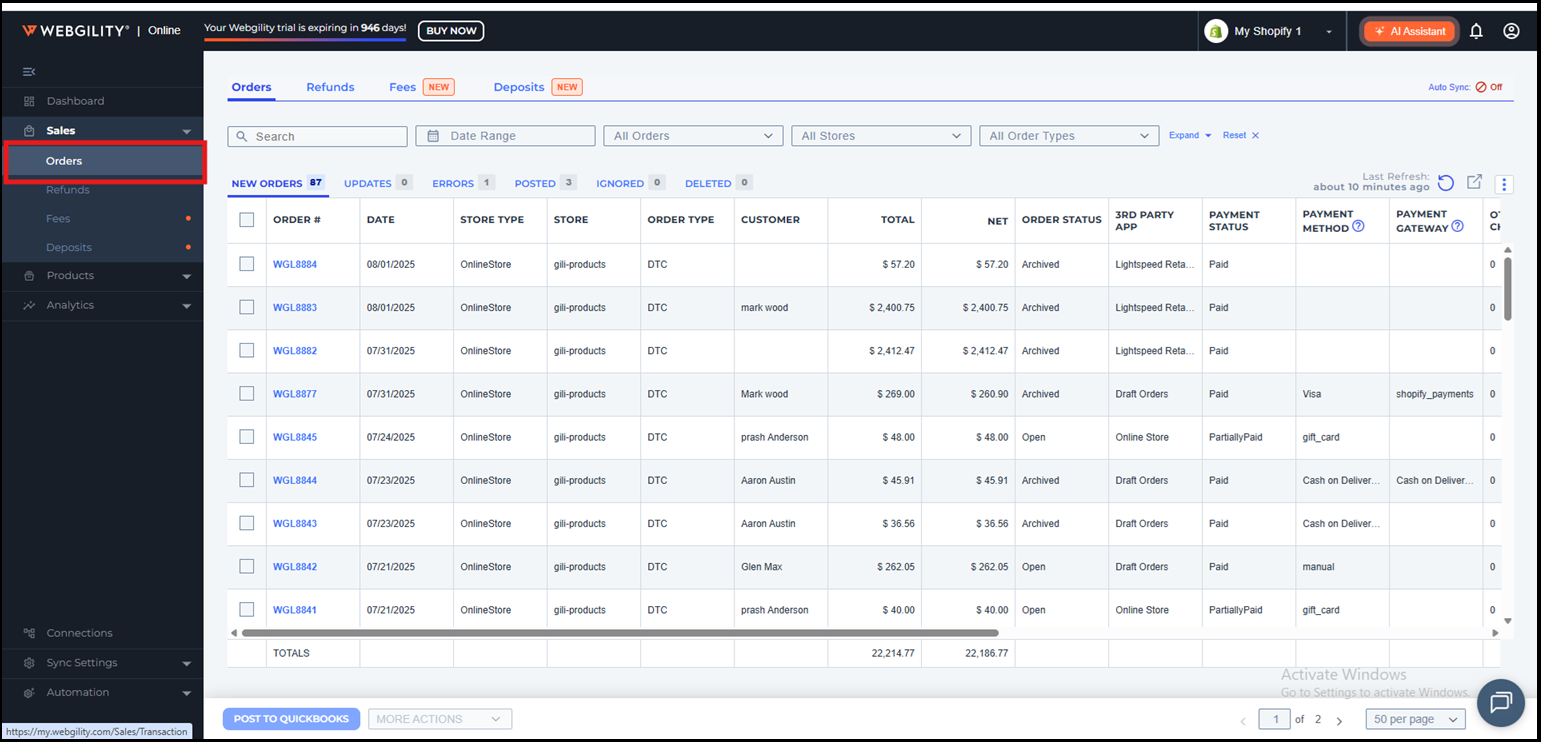Open the All Stores dropdown
Image resolution: width=1541 pixels, height=742 pixels.
pyautogui.click(x=881, y=136)
